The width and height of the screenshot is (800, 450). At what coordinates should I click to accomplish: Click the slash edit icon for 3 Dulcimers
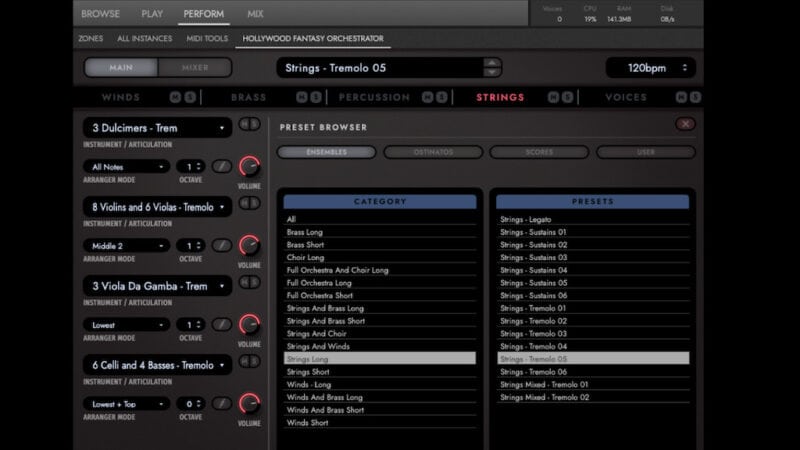[220, 166]
